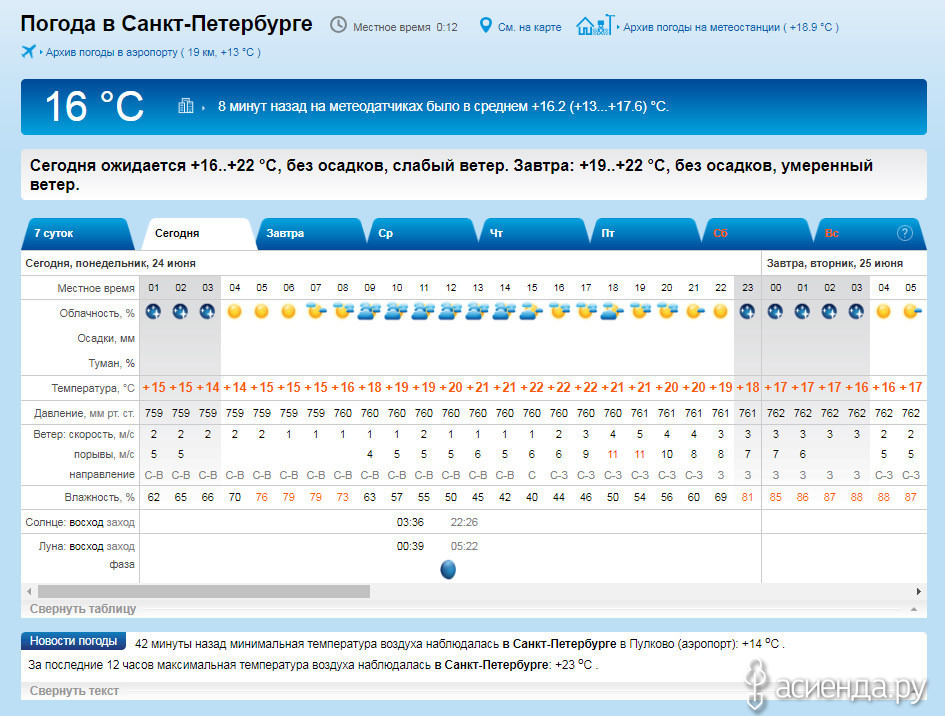
Task: Click the cloudy icon at hour 10 today
Action: pyautogui.click(x=397, y=312)
